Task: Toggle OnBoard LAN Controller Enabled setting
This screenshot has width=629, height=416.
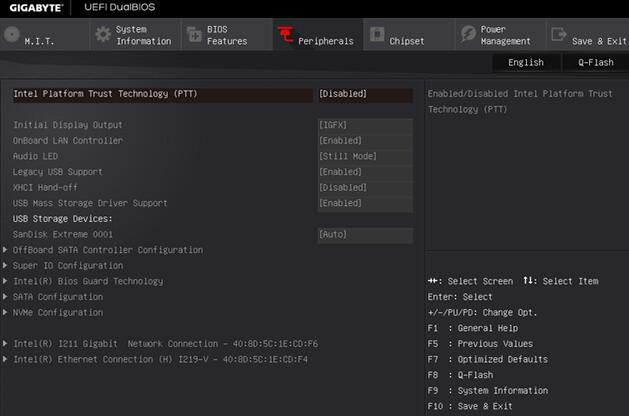Action: point(364,141)
